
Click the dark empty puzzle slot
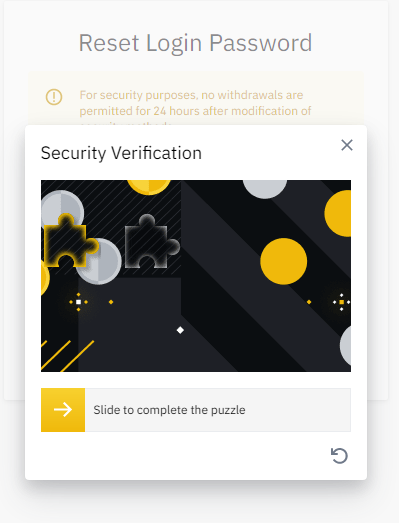pos(152,241)
